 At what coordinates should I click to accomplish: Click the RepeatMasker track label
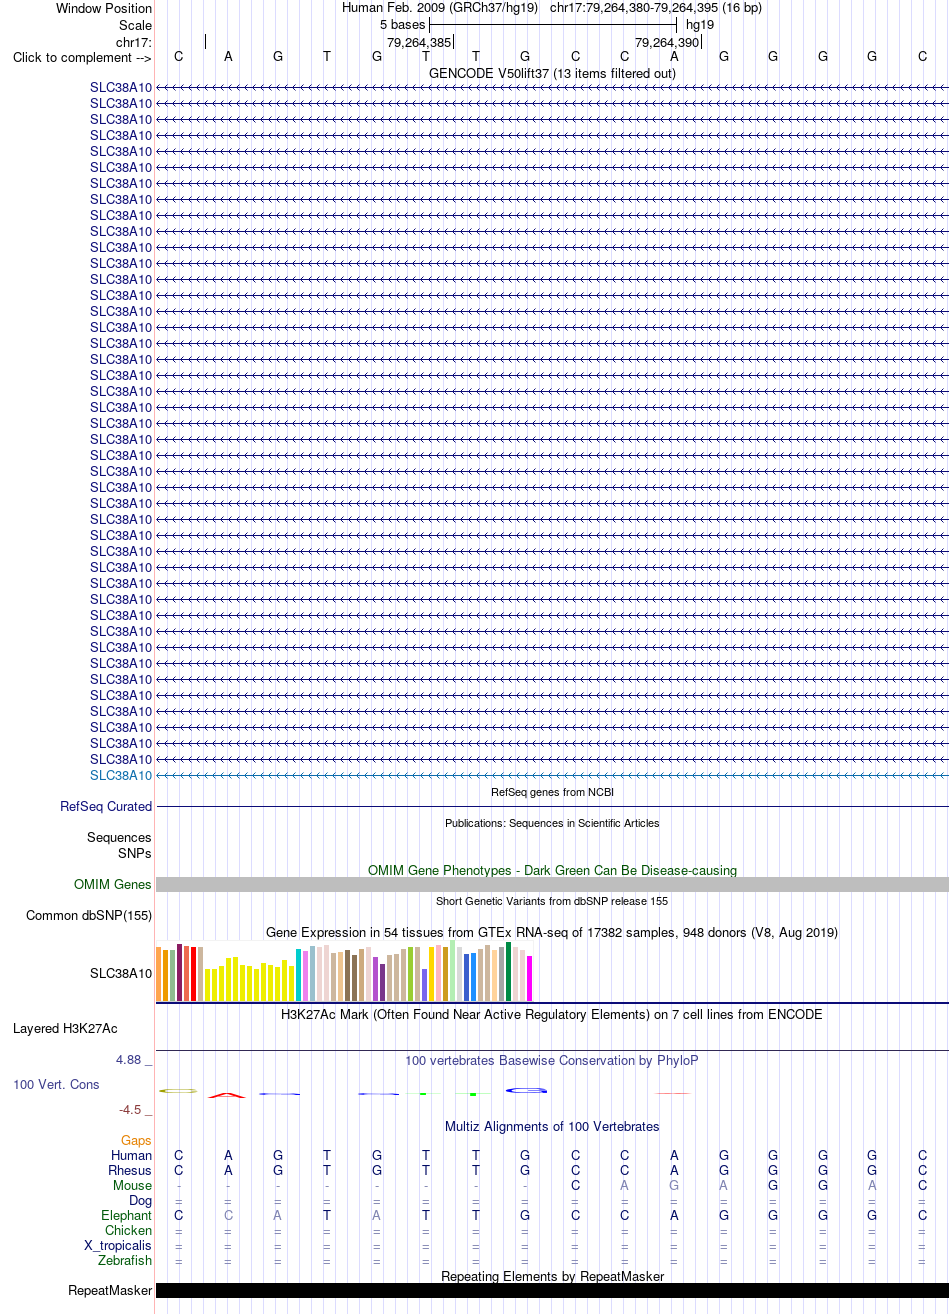[110, 1291]
